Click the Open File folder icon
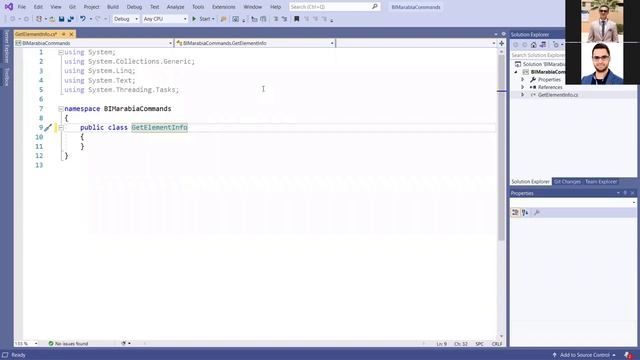 (x=52, y=19)
